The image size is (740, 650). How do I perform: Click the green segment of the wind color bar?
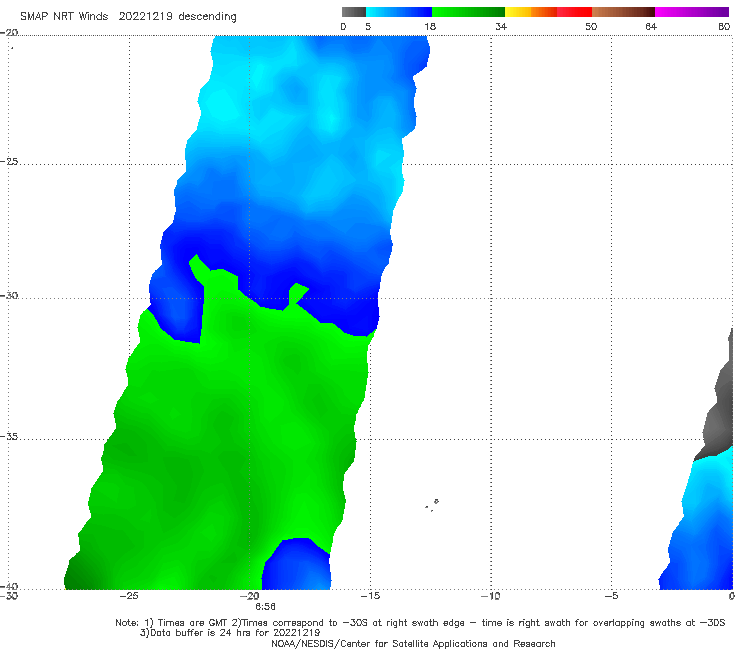[468, 12]
